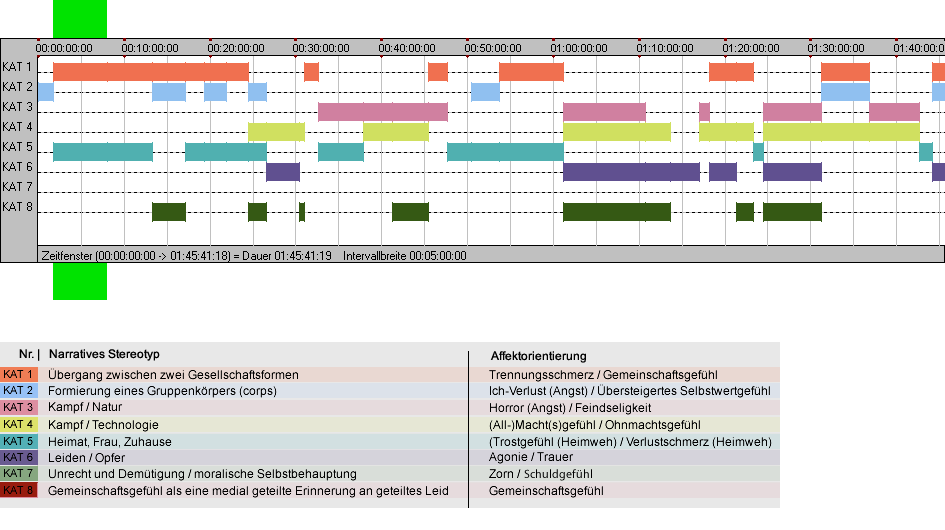Click the 00:10:00:00 time ruler label

150,48
